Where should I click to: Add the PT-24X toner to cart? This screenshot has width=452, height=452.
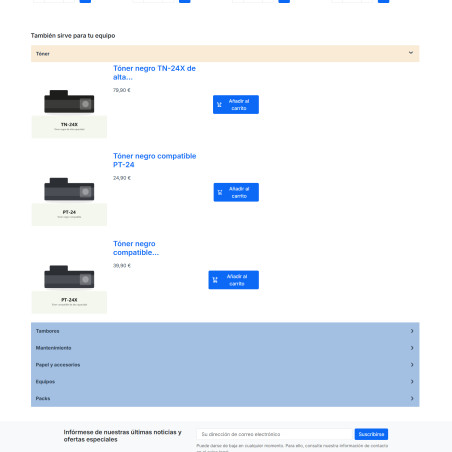pos(234,280)
